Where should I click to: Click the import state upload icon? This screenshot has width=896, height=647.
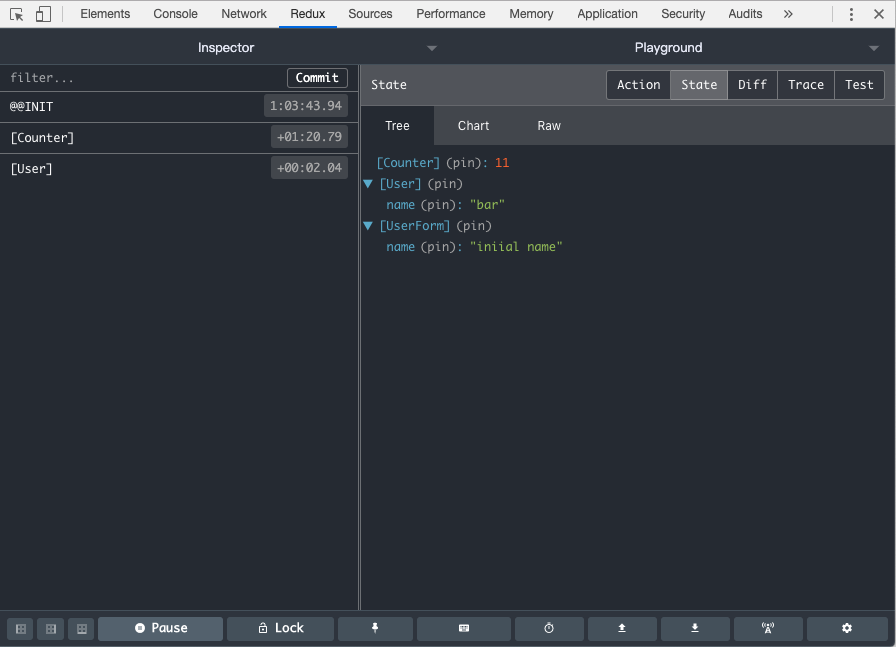pos(622,628)
